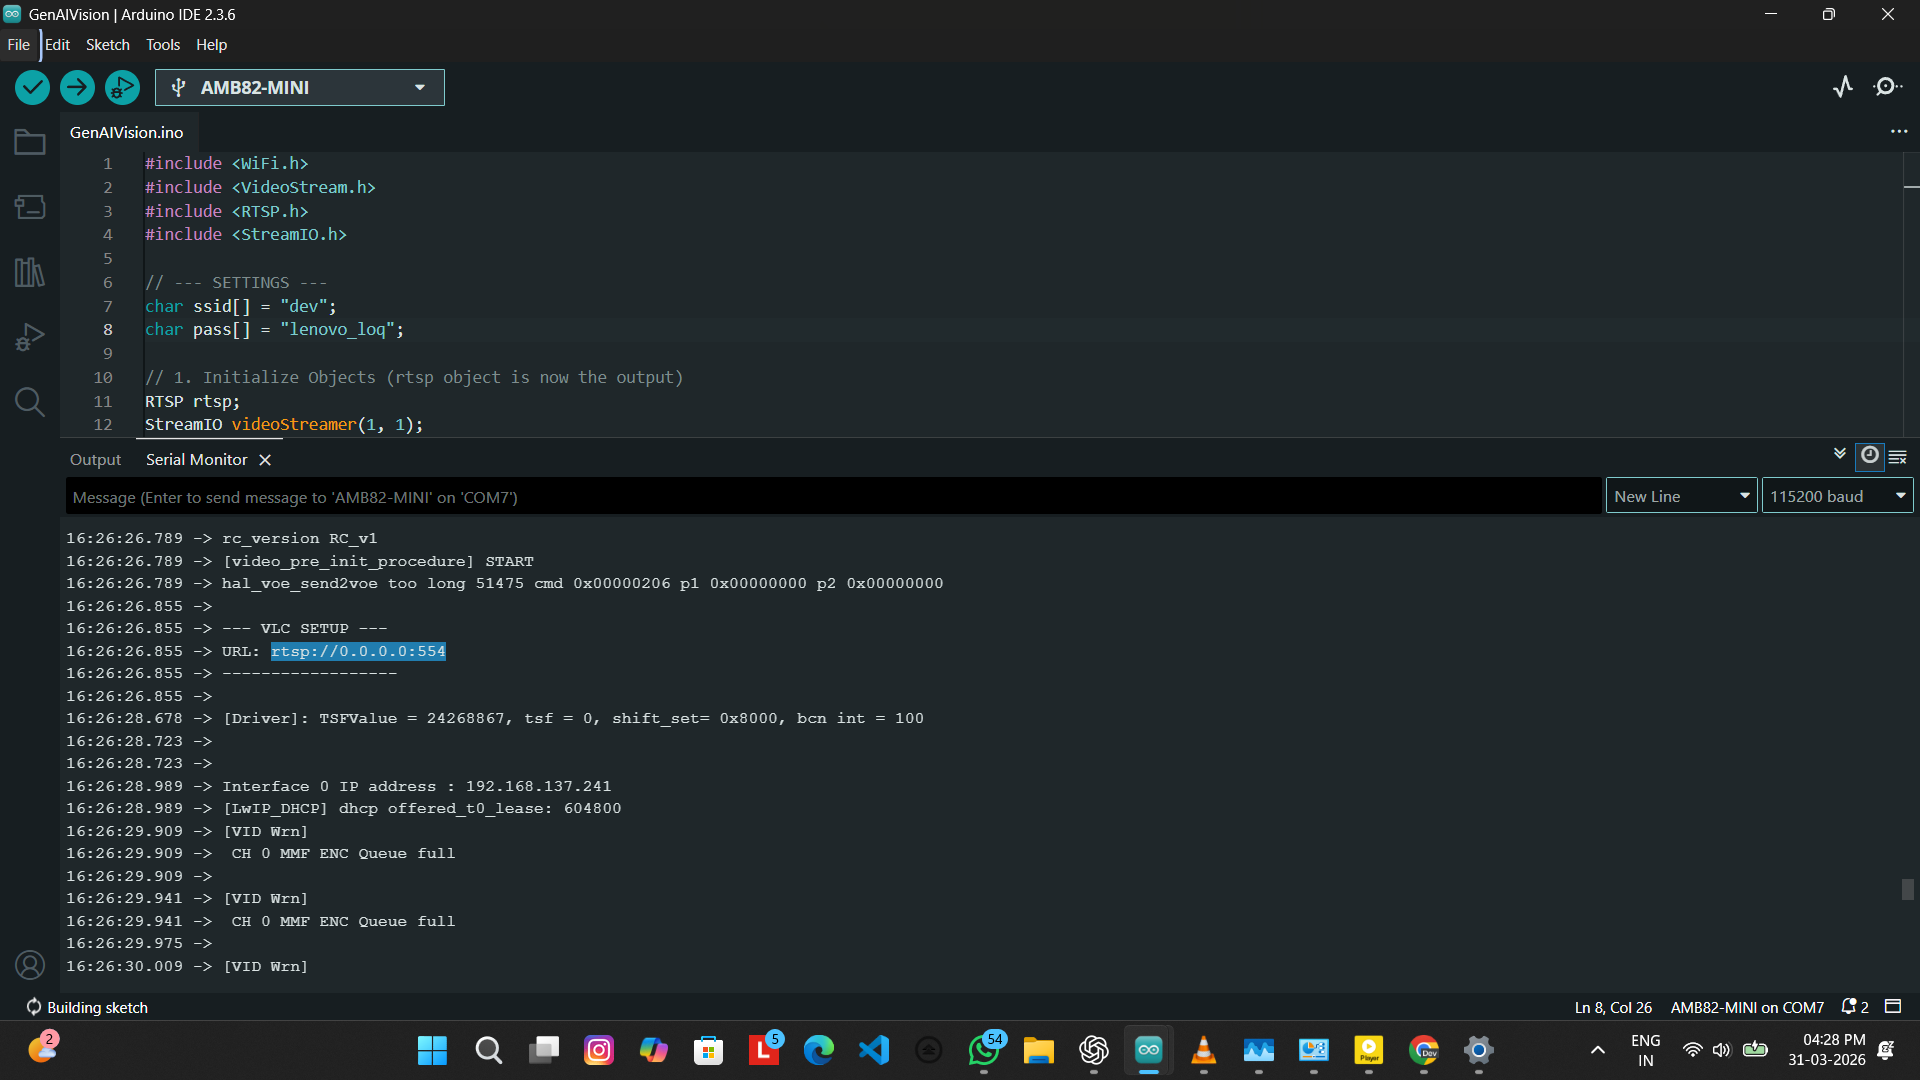Open File Explorer from the taskbar

point(1038,1050)
